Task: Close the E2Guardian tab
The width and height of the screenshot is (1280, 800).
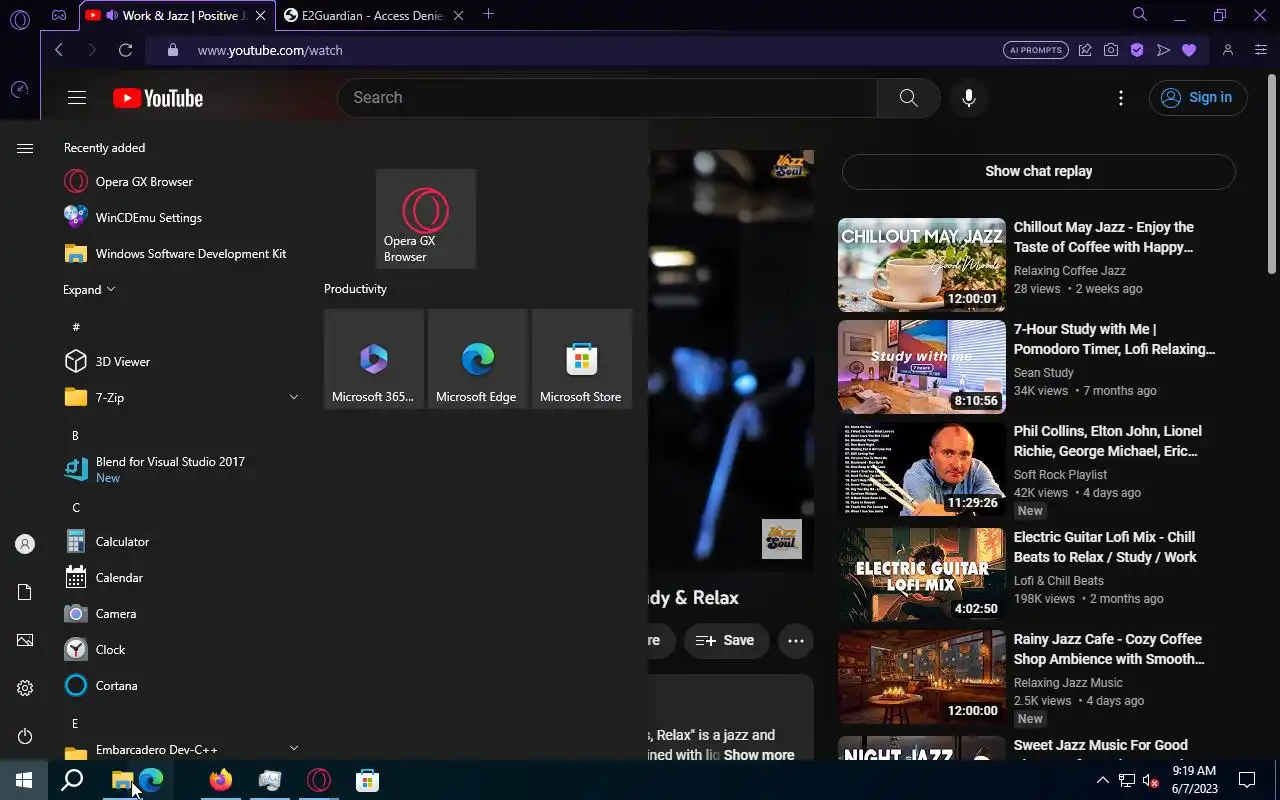Action: tap(458, 15)
